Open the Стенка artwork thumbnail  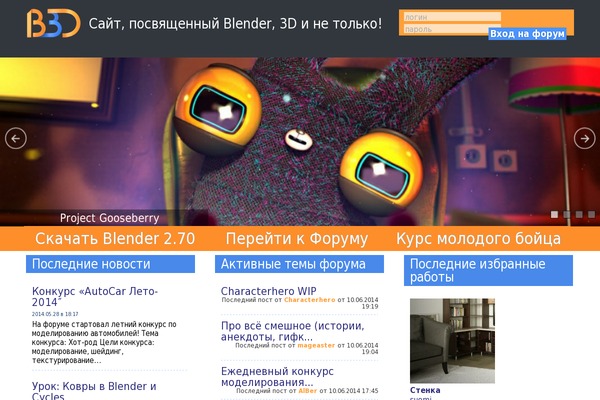(x=452, y=341)
